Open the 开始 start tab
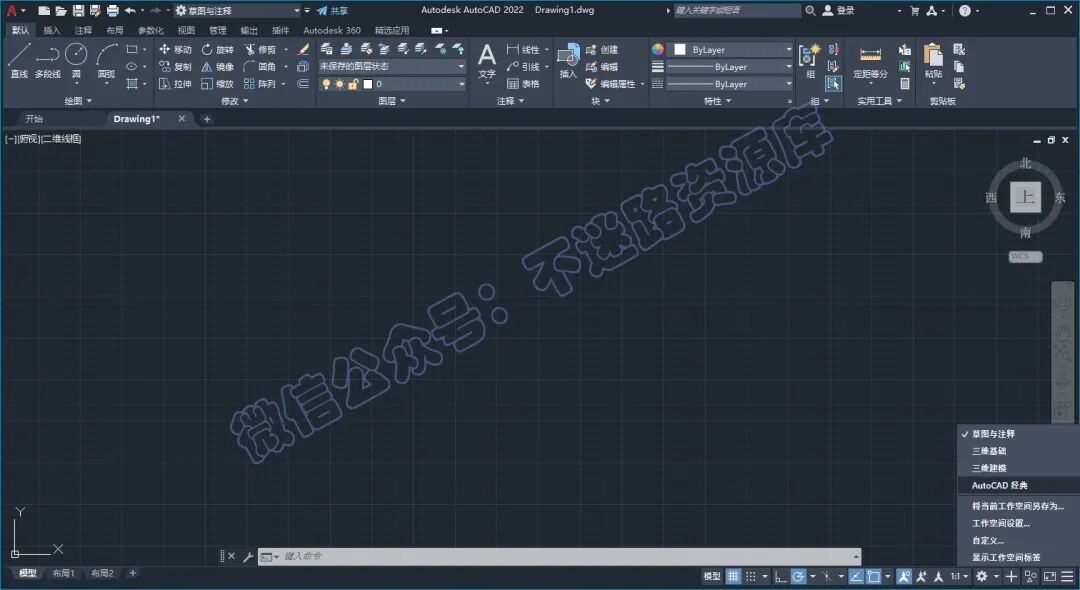 pos(34,118)
